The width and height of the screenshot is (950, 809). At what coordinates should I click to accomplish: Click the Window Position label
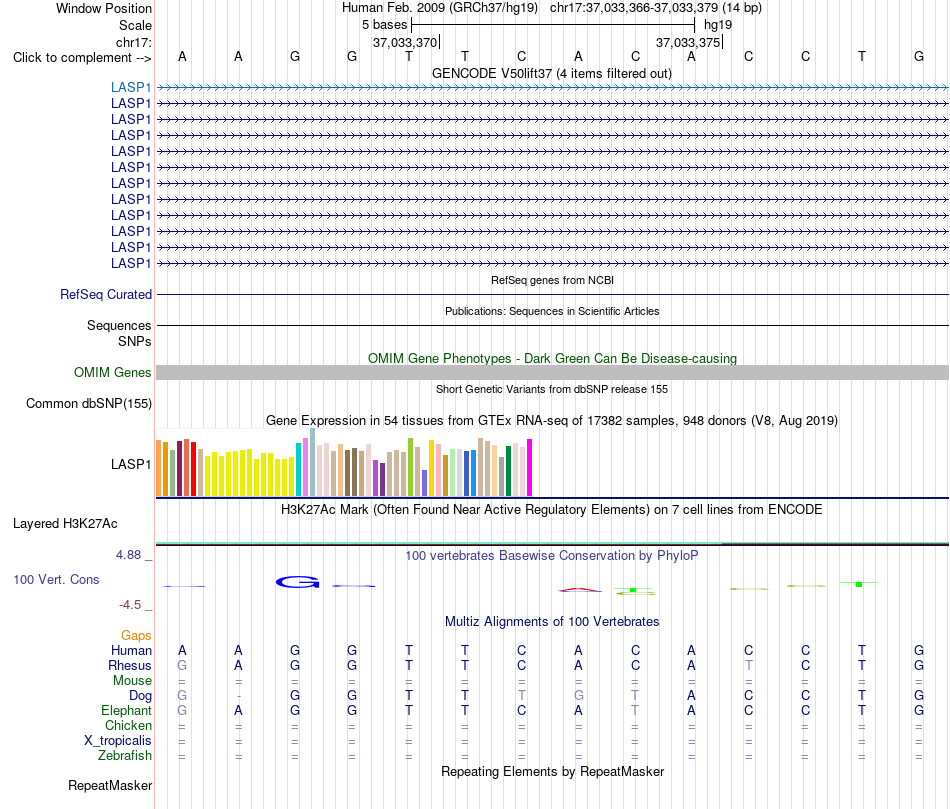tap(104, 8)
